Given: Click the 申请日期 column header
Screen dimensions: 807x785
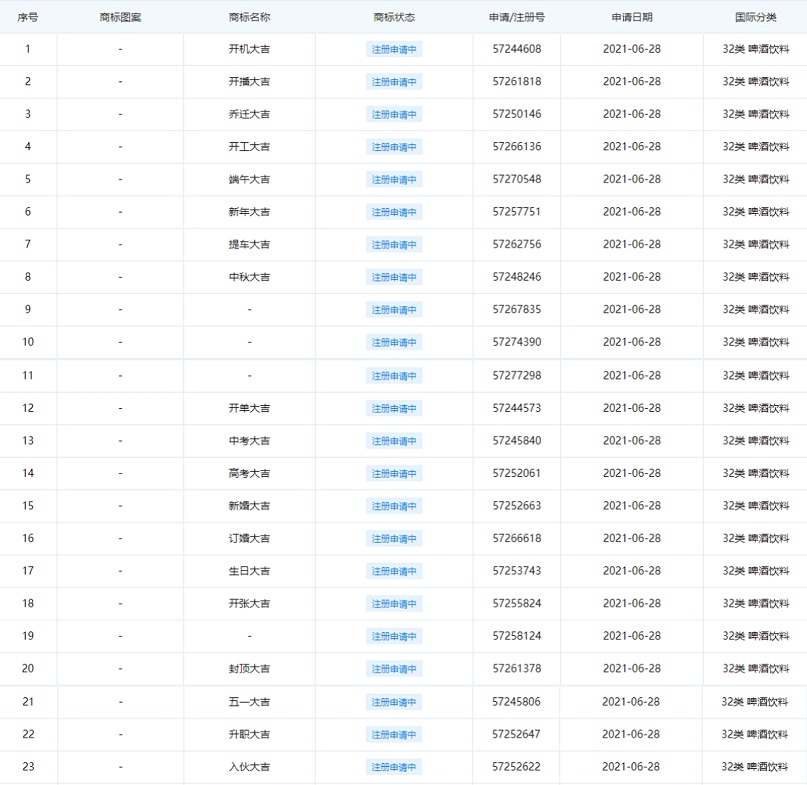Looking at the screenshot, I should (631, 17).
